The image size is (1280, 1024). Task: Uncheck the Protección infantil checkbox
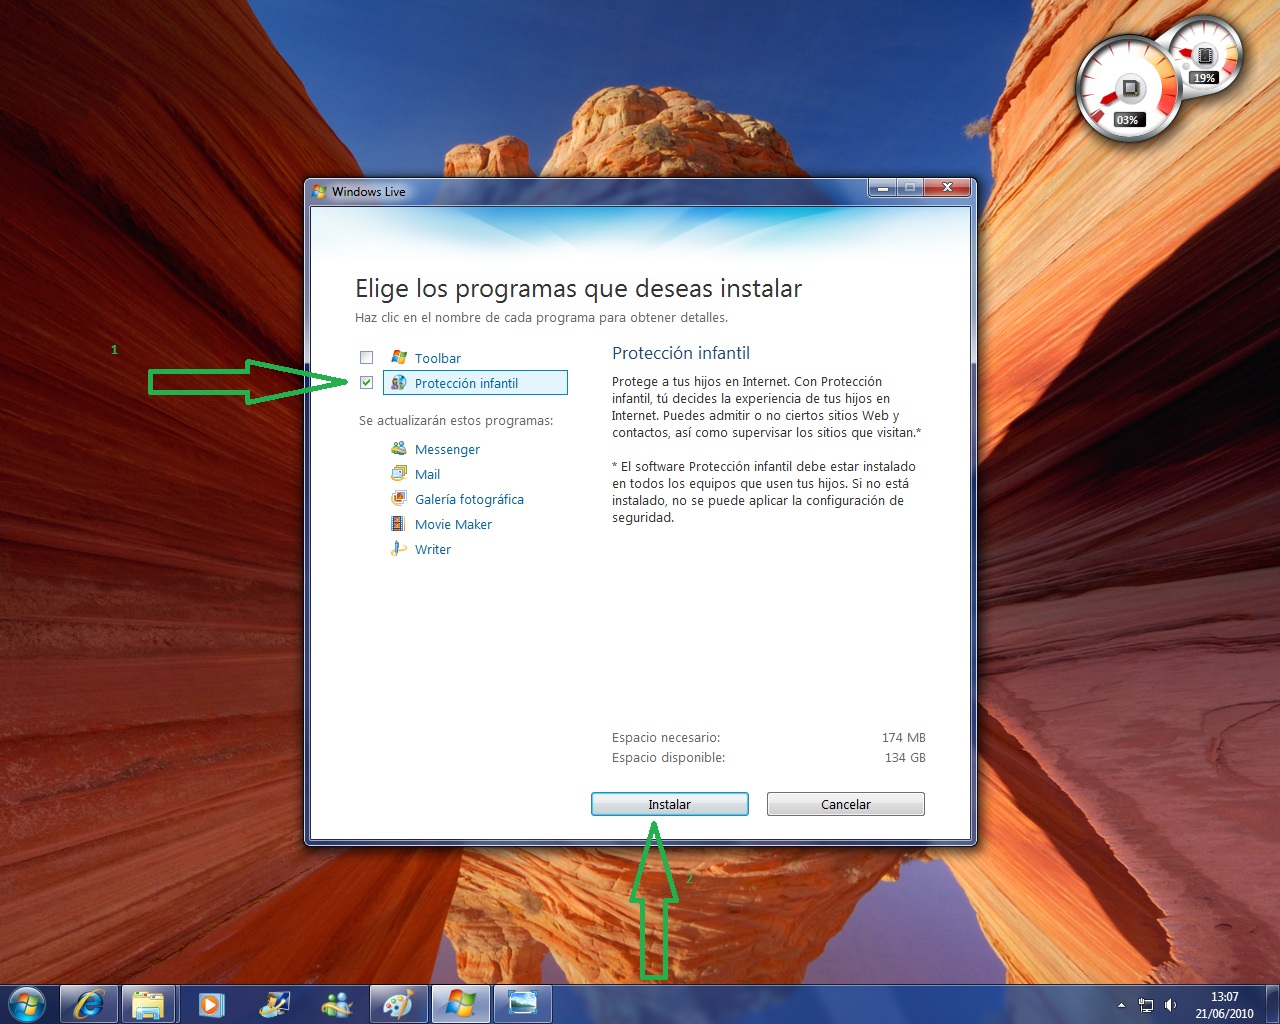tap(366, 382)
